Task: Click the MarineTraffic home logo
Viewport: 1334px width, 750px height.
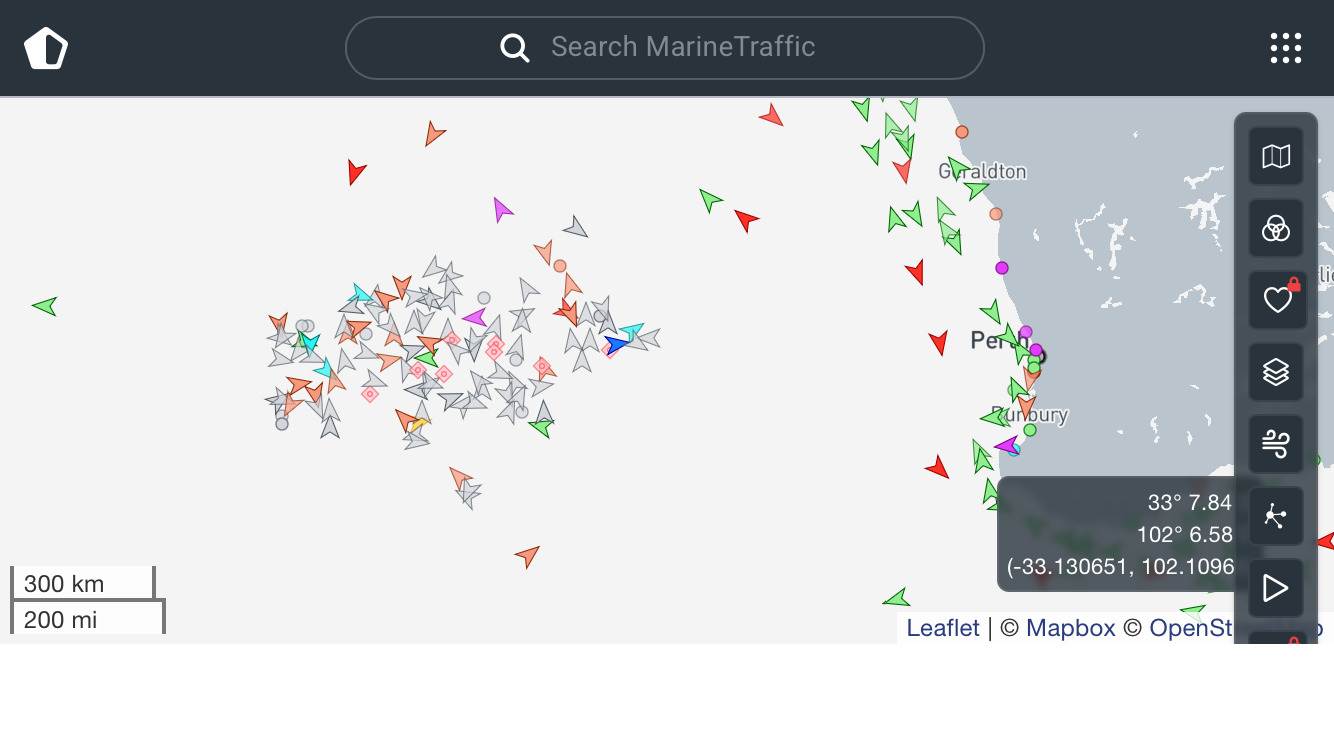Action: (46, 48)
